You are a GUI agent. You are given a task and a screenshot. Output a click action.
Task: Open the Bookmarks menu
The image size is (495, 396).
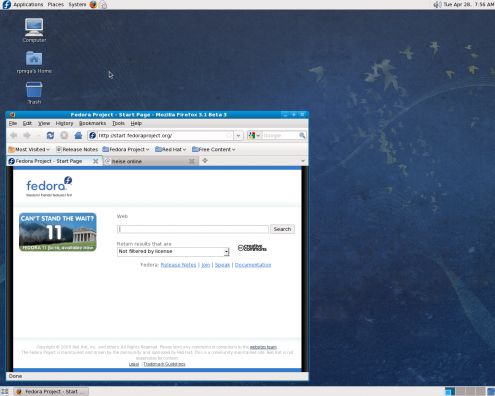92,123
